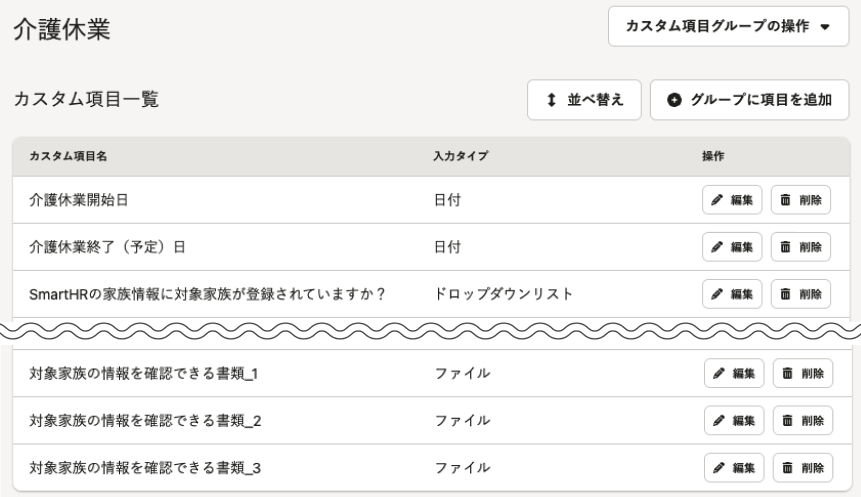Click trash icon for 介護休業終了（予定）日
This screenshot has height=497, width=861.
[x=785, y=247]
